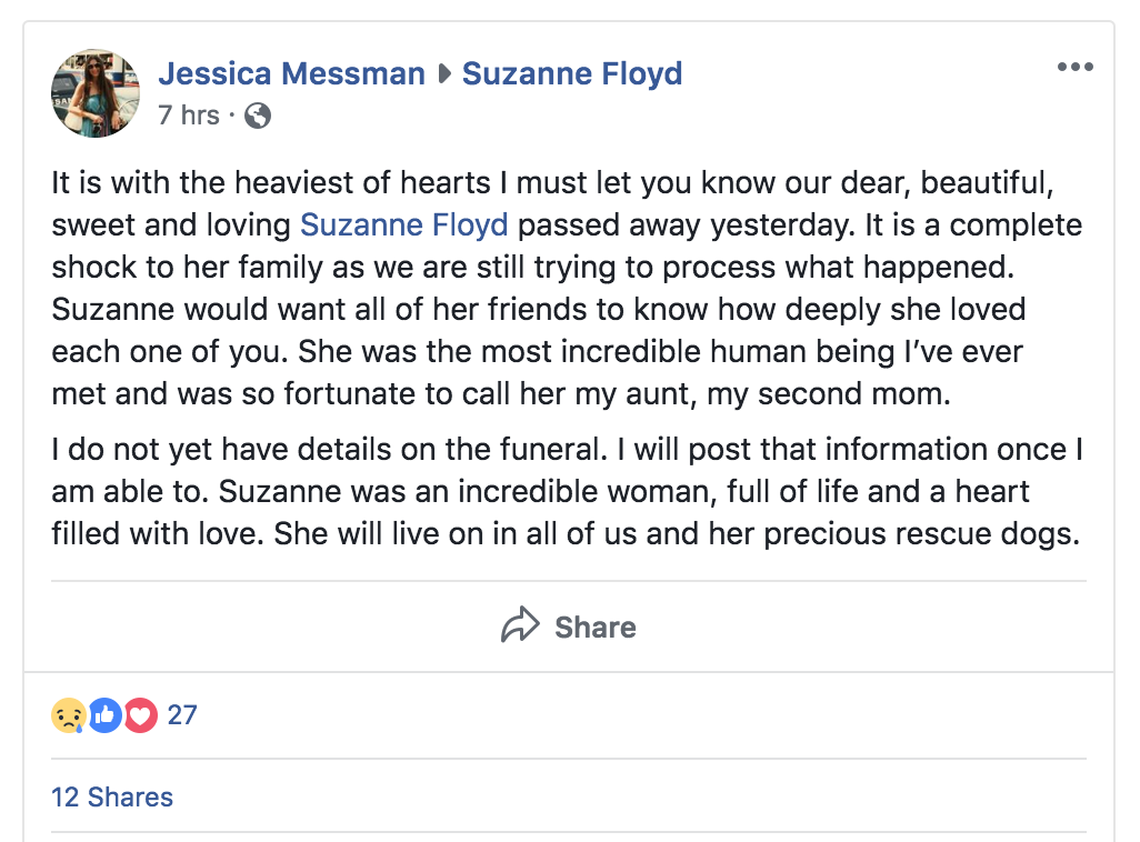Open Jessica Messman's profile picture
1140x842 pixels.
tap(95, 93)
